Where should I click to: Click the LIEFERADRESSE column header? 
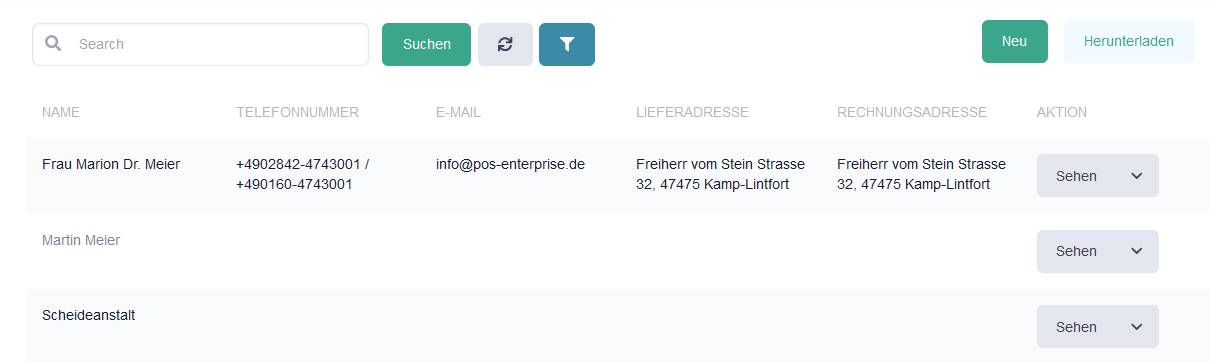[x=692, y=112]
